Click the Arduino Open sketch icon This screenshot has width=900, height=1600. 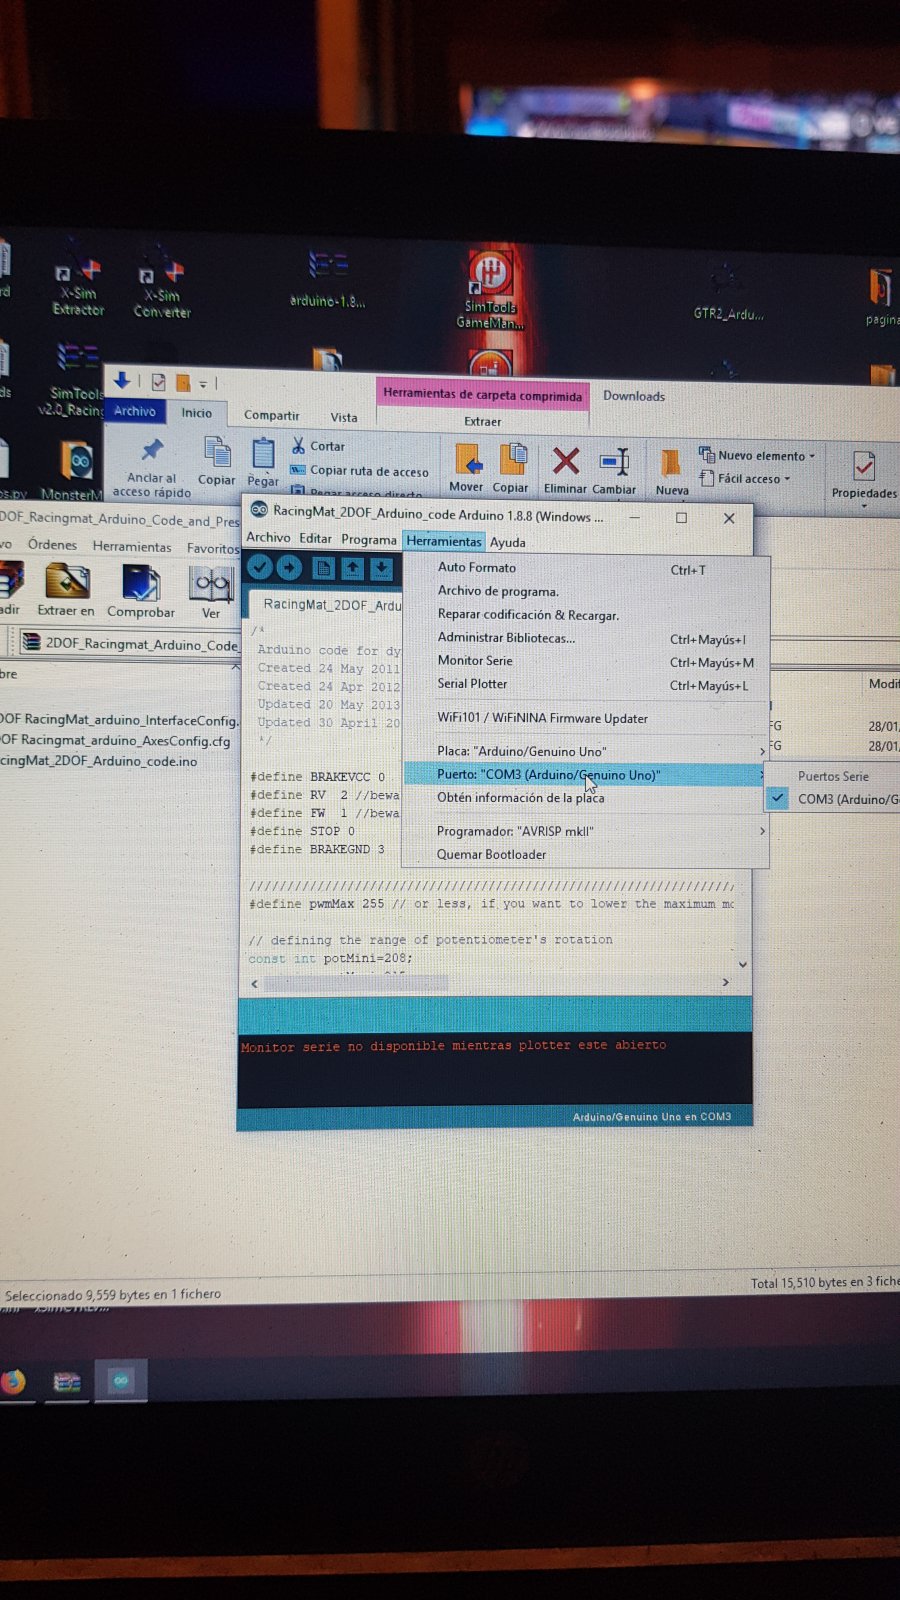tap(352, 568)
